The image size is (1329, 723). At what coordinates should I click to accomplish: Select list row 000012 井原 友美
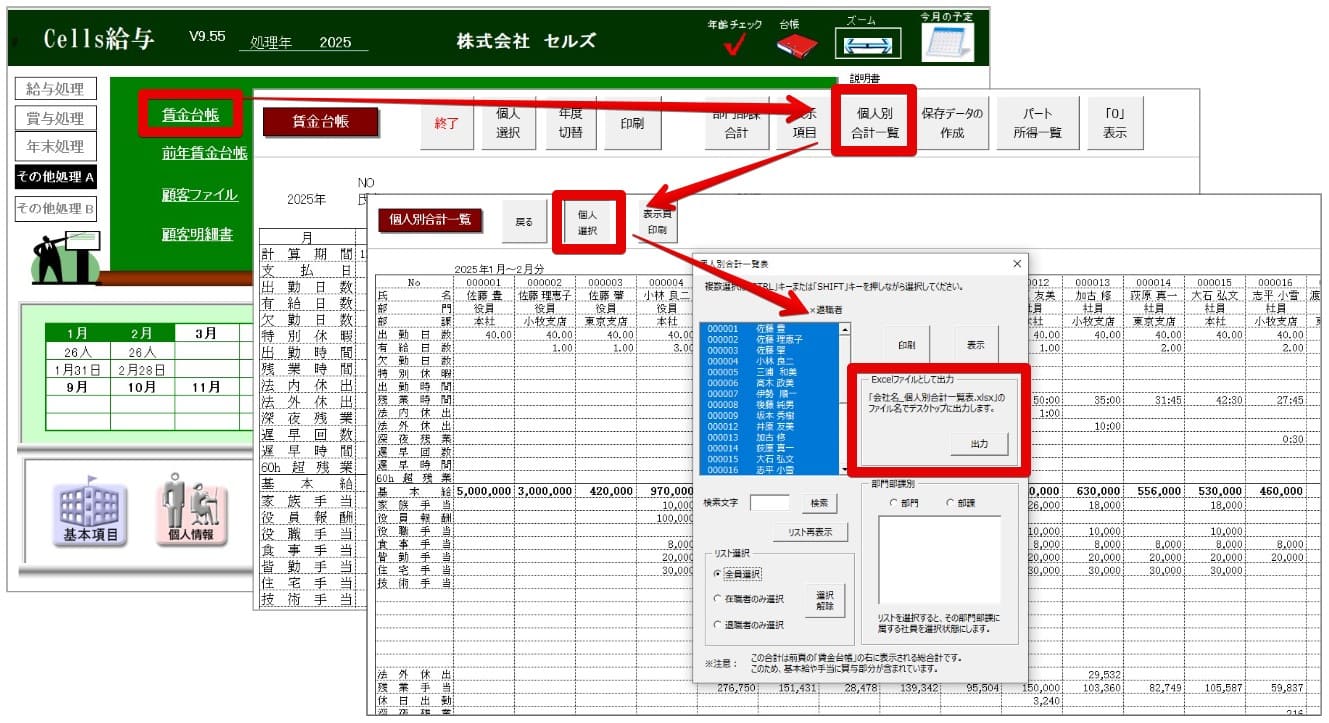pyautogui.click(x=769, y=426)
